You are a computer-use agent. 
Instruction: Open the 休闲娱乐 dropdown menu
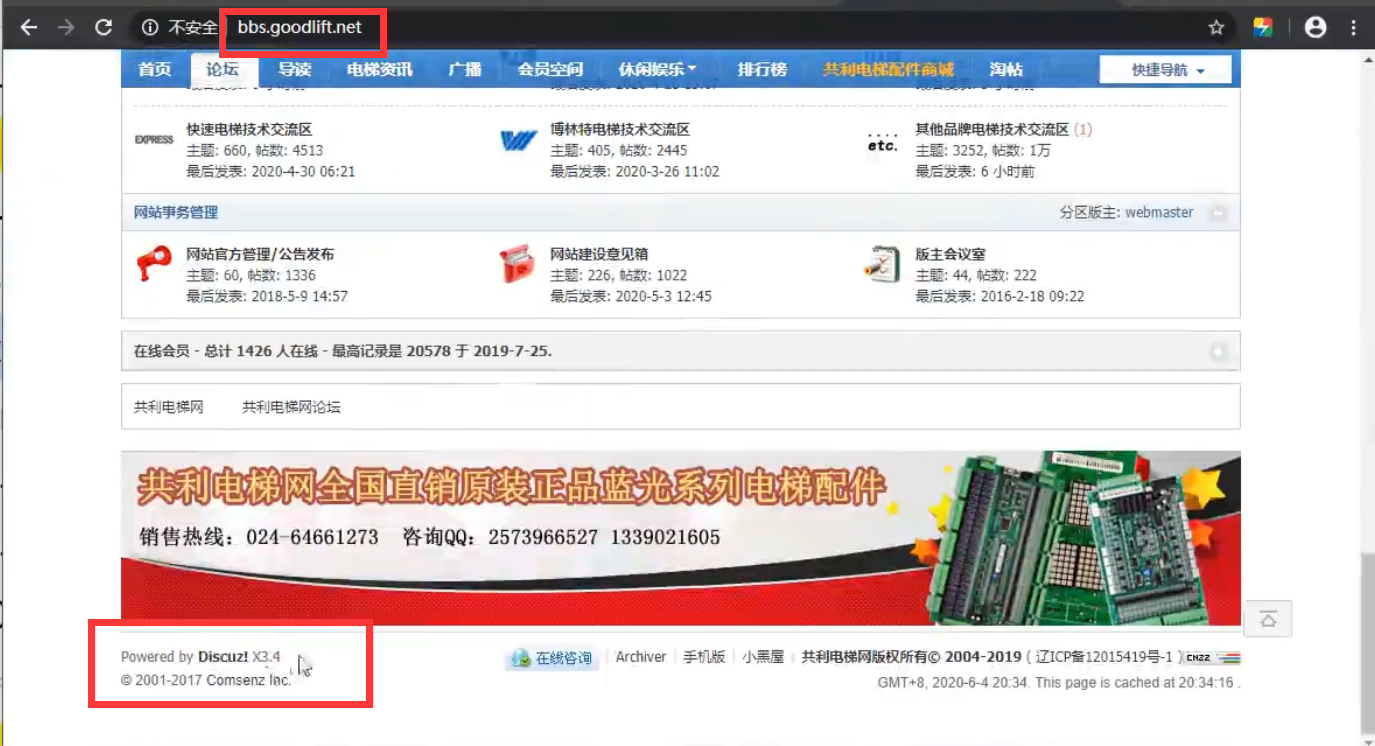pyautogui.click(x=657, y=70)
